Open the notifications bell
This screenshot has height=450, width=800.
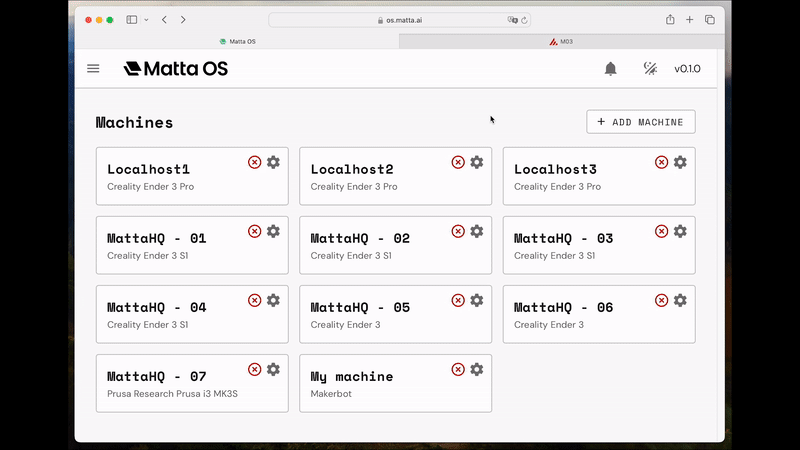coord(610,69)
